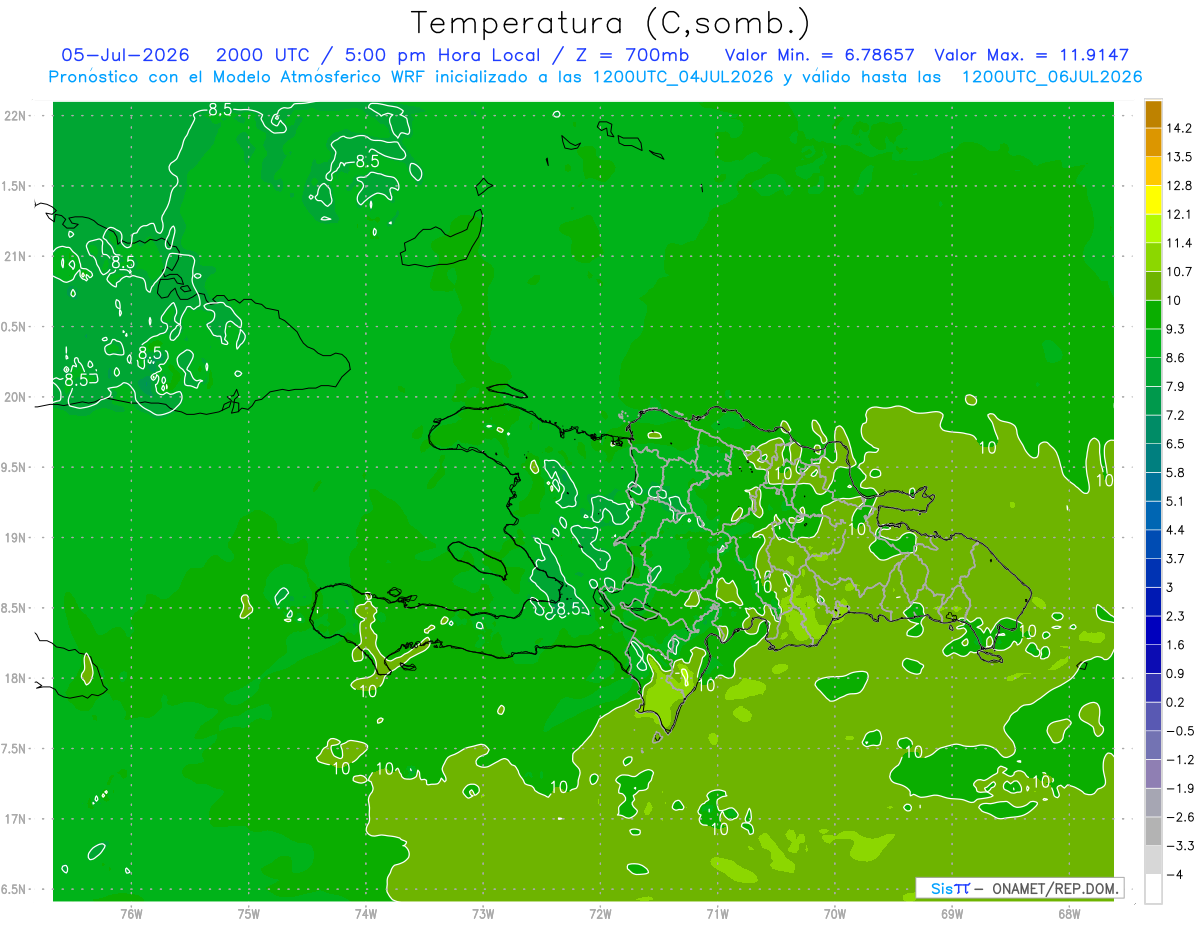Click the "74W" longitude axis label
1200x927 pixels.
(x=366, y=913)
